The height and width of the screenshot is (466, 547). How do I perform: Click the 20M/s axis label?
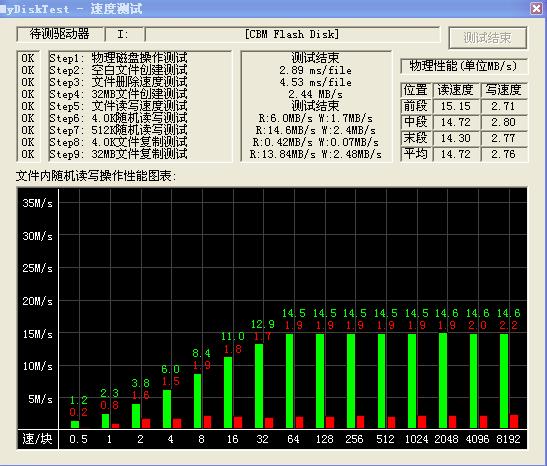[x=37, y=301]
